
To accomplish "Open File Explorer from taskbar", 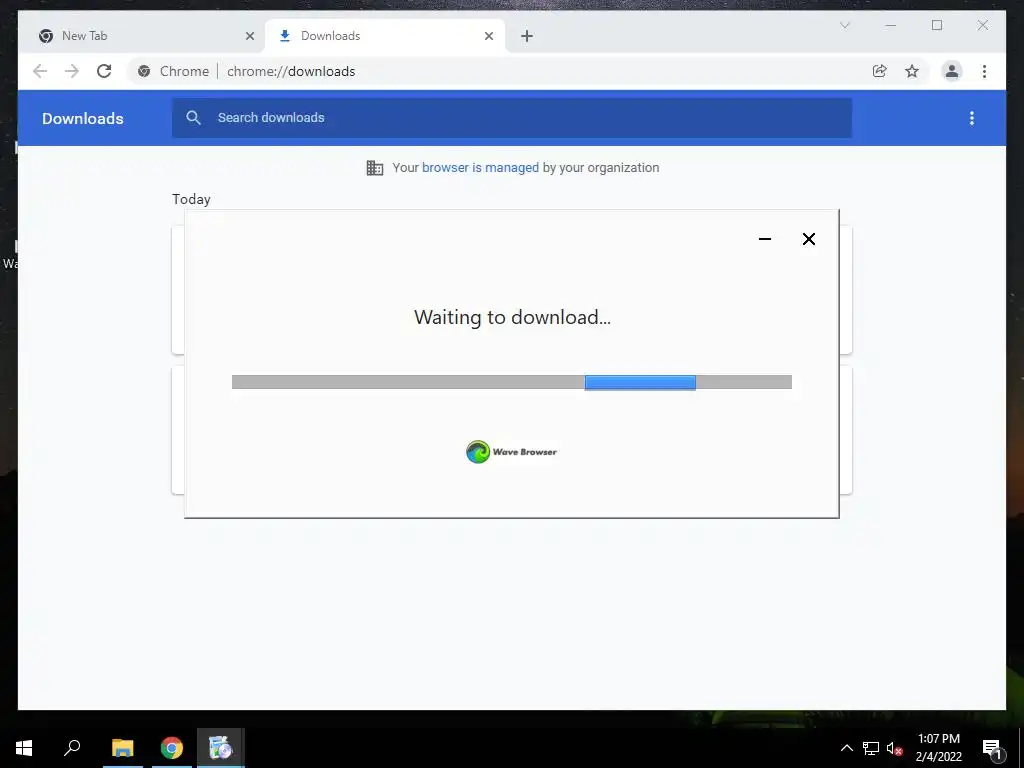I will pos(122,748).
